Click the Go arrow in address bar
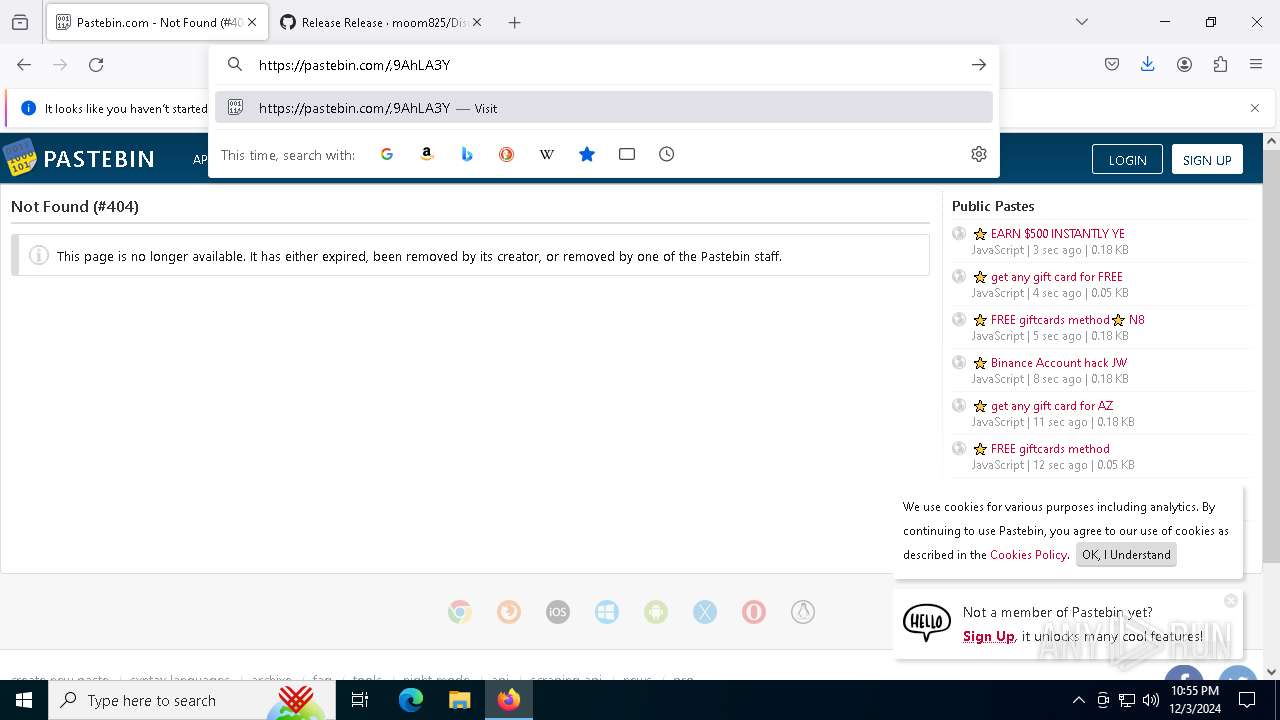Viewport: 1280px width, 720px height. pos(978,65)
